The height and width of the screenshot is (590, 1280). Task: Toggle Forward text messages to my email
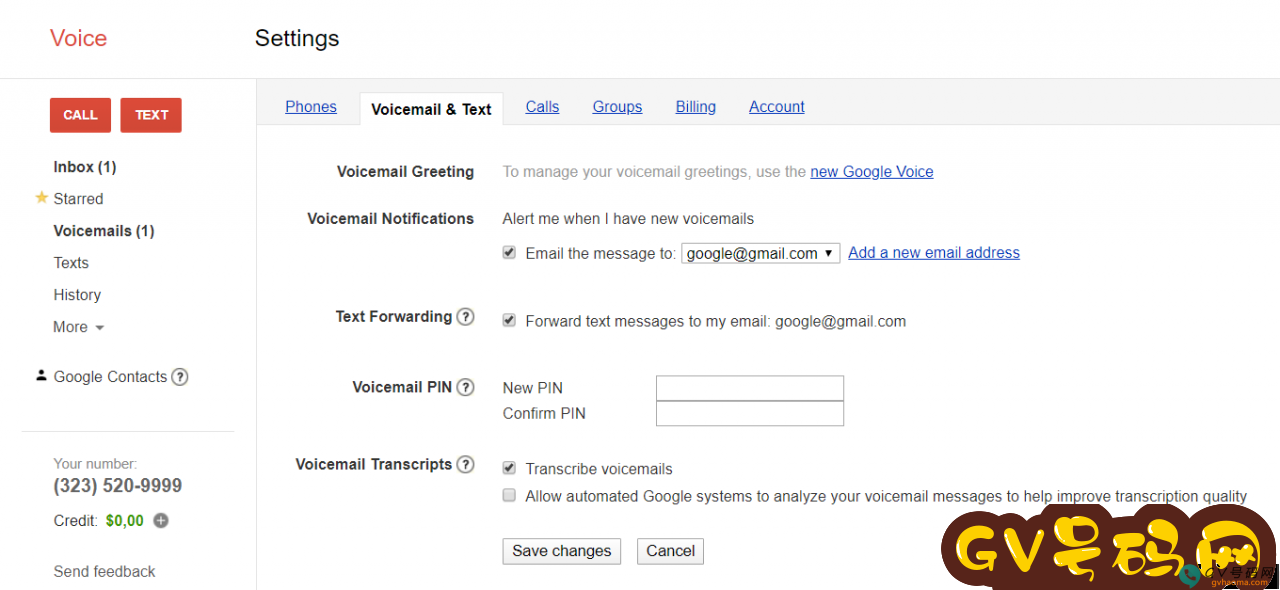[509, 321]
